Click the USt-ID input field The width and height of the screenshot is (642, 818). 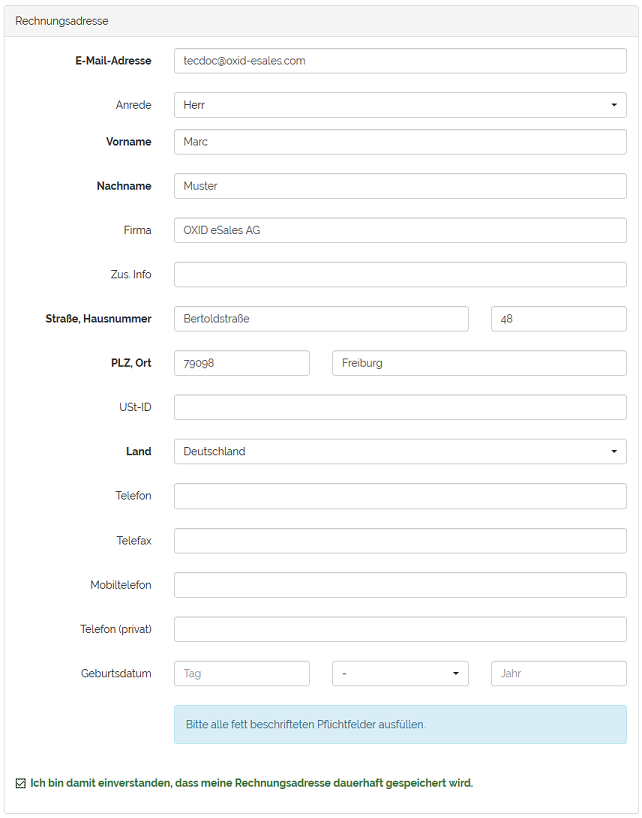point(400,407)
